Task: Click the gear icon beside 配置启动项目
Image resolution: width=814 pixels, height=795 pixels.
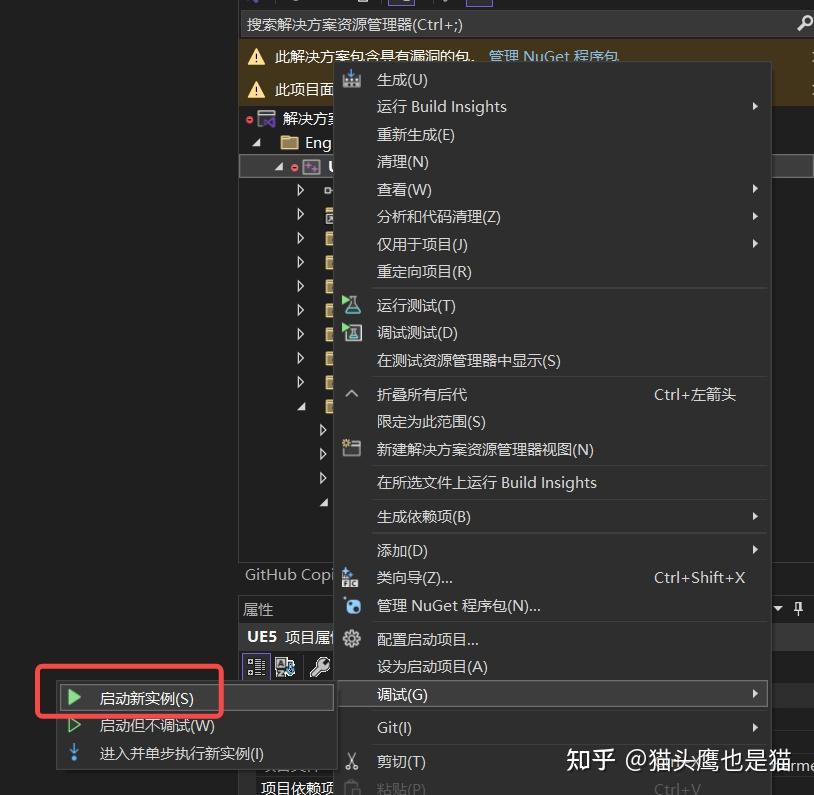Action: (352, 637)
